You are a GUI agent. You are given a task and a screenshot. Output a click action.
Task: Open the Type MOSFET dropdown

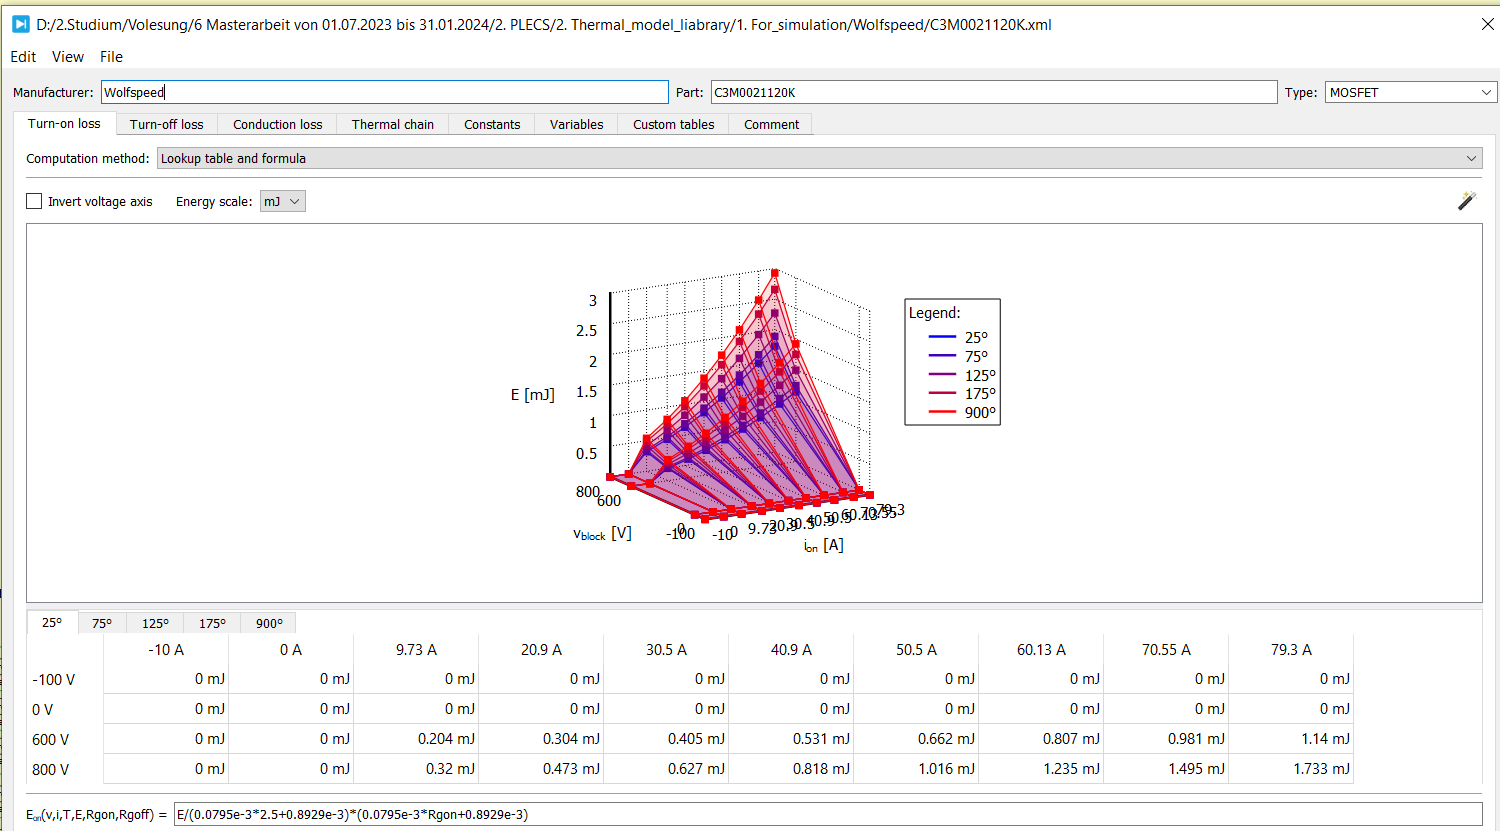click(1410, 92)
